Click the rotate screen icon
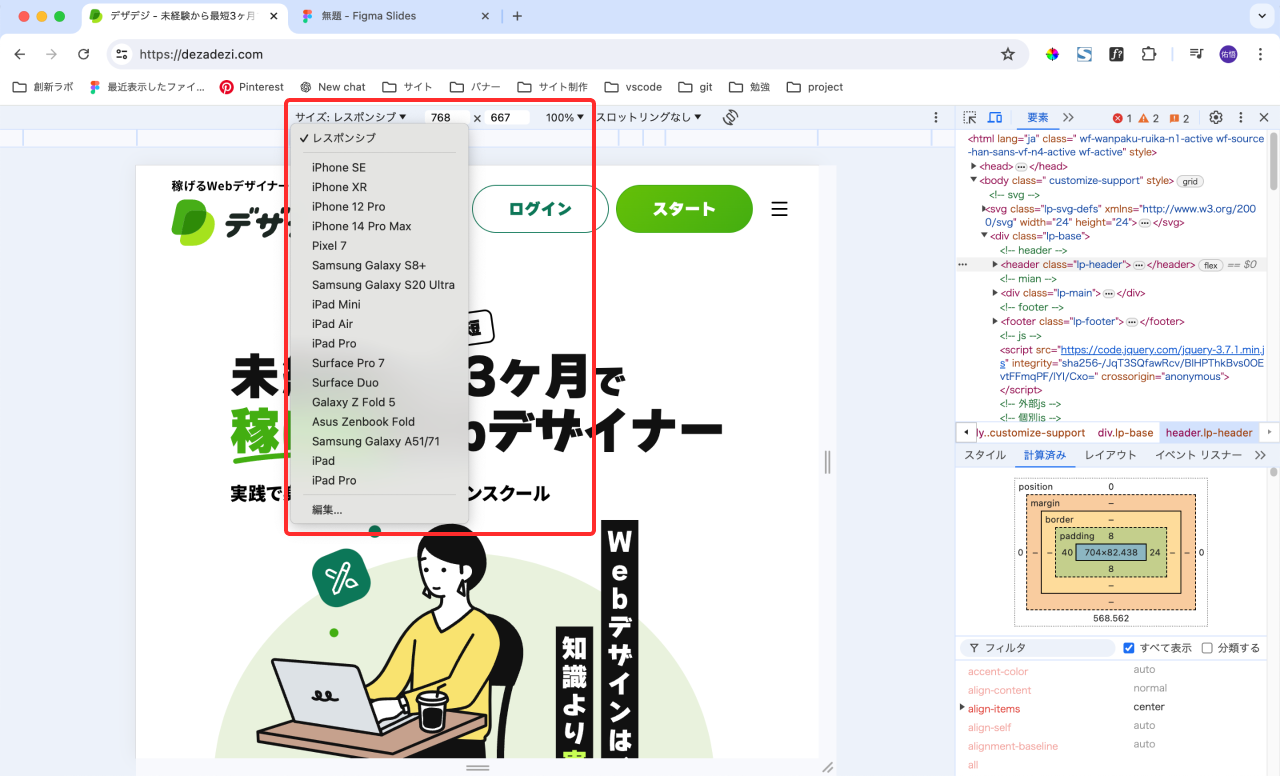1280x776 pixels. click(730, 117)
